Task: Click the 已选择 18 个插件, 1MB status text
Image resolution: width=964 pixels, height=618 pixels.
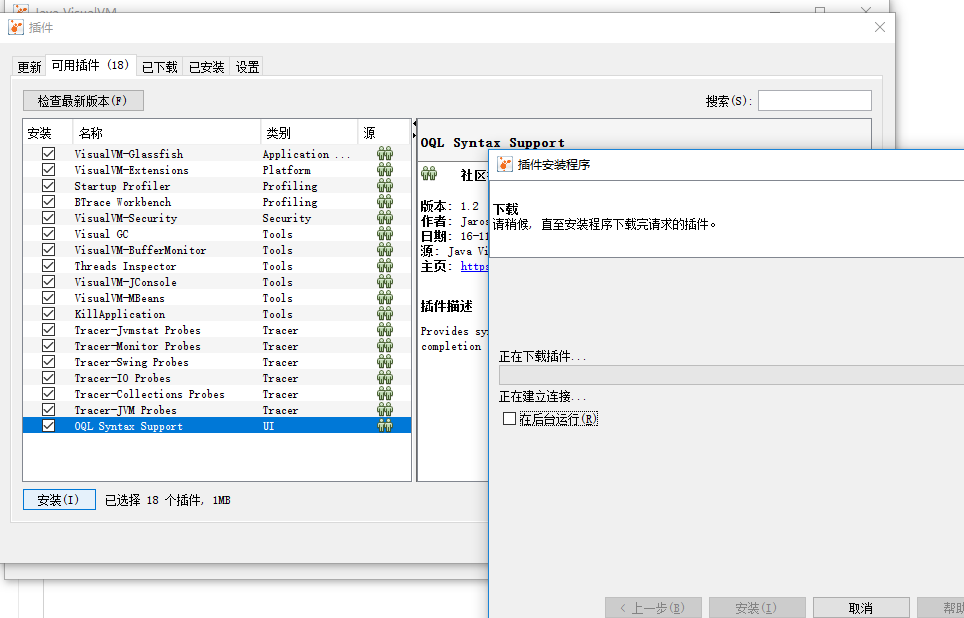Action: click(x=168, y=501)
